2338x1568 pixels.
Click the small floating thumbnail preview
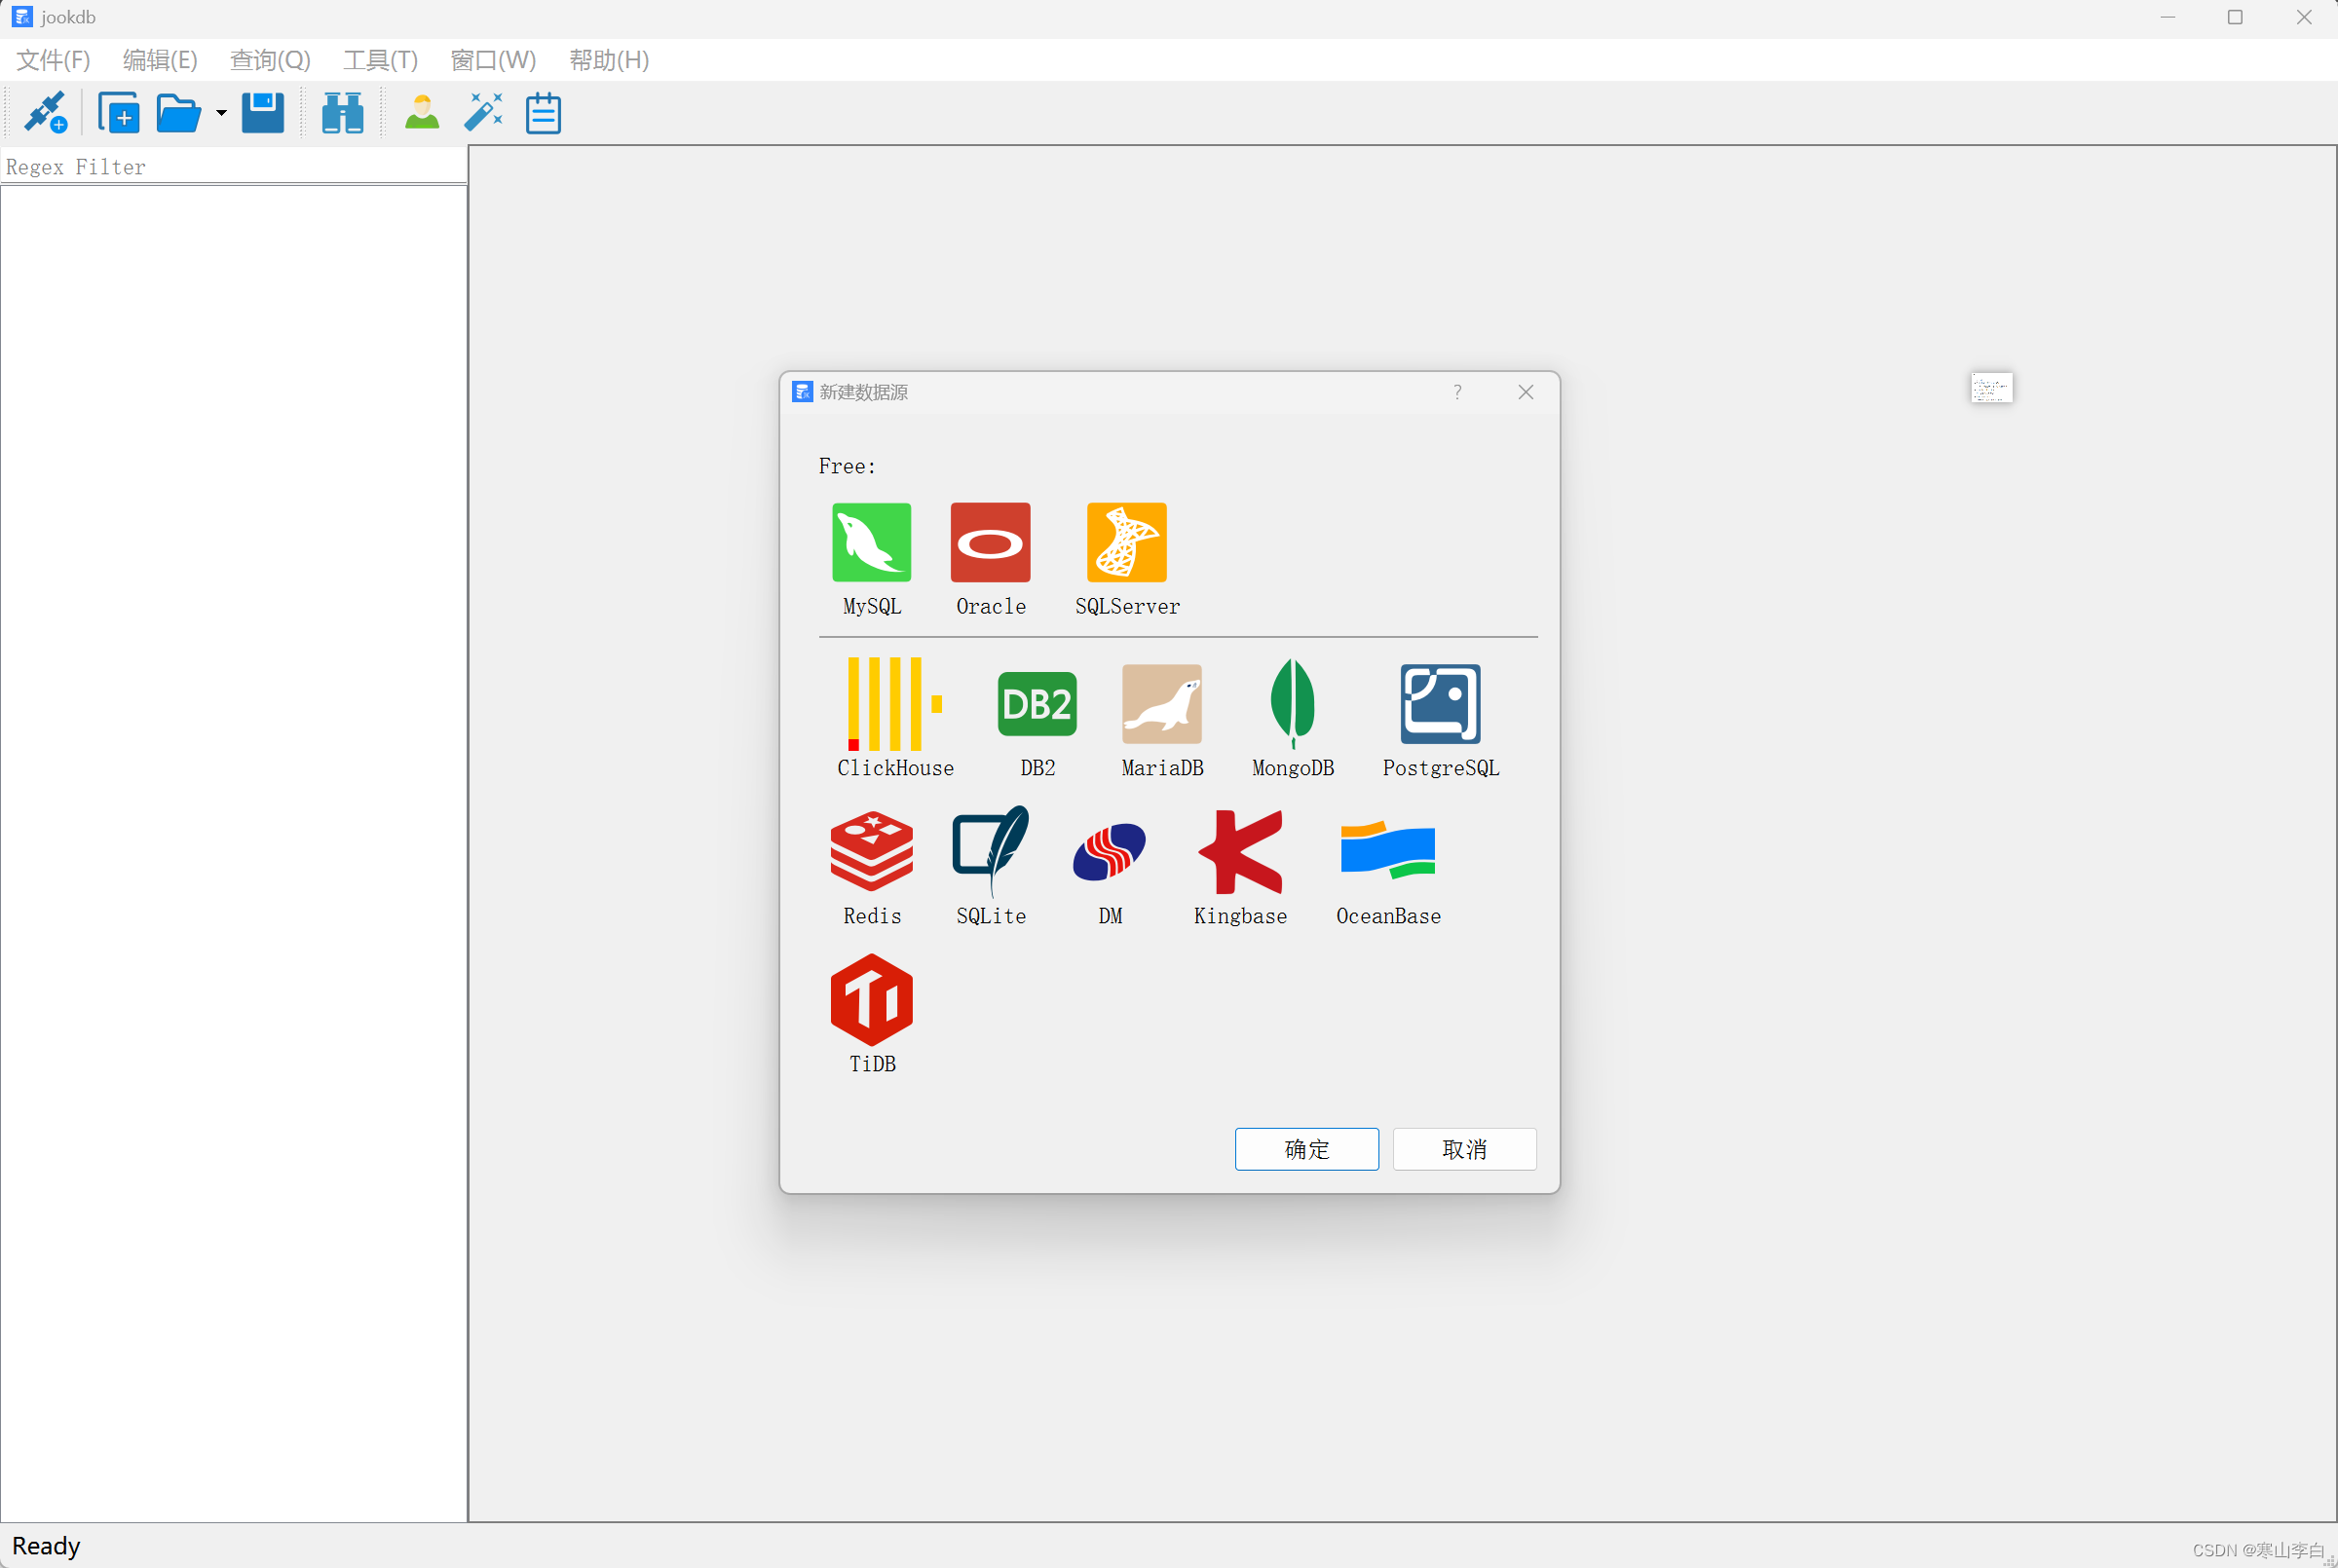(x=1991, y=387)
